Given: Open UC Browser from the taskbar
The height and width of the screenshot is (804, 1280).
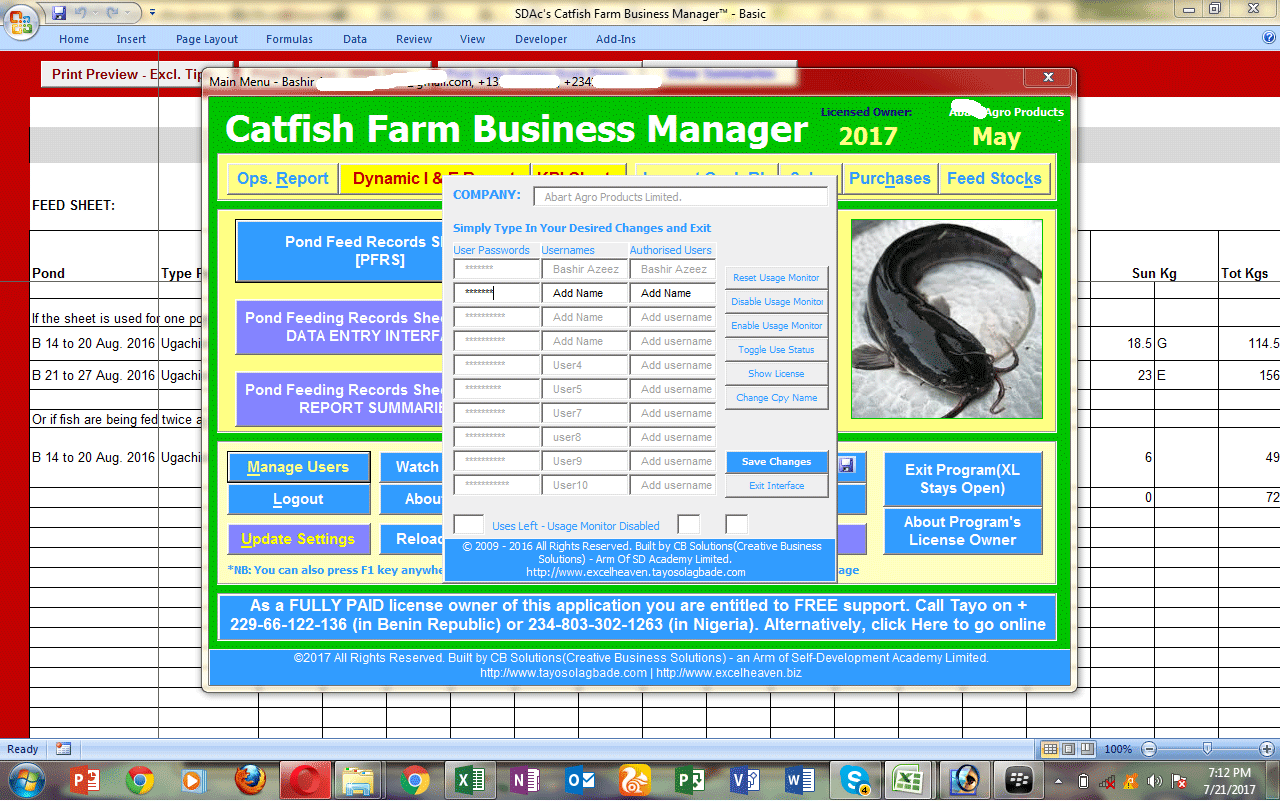Looking at the screenshot, I should click(635, 780).
